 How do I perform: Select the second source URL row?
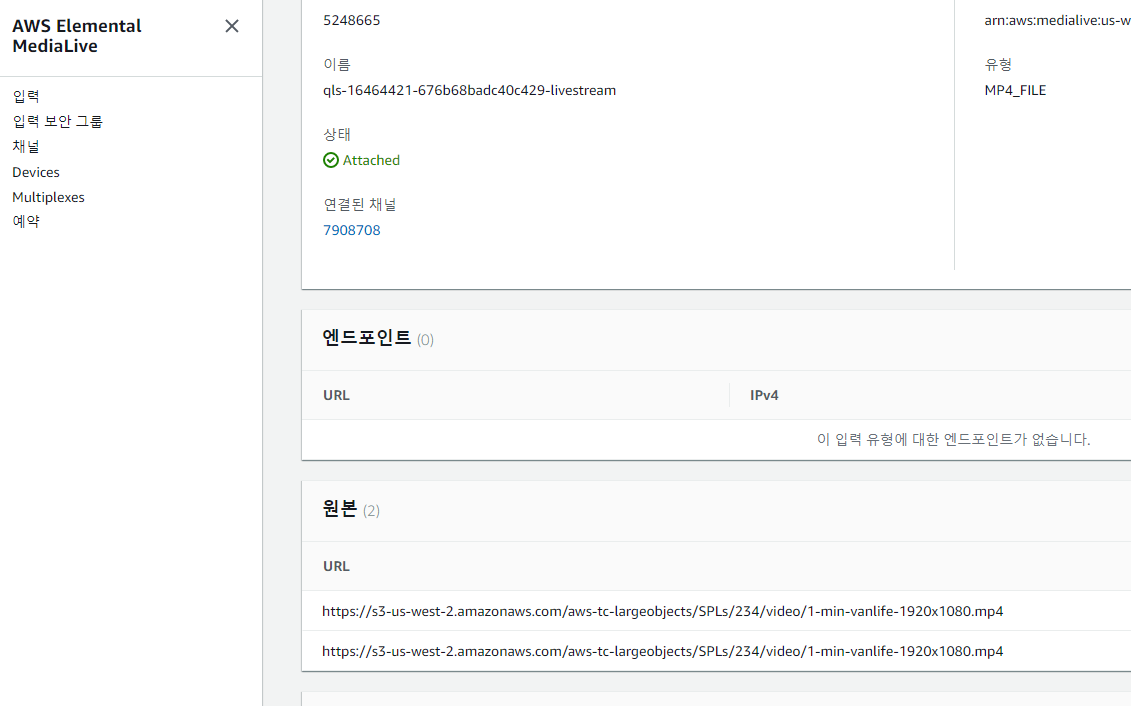716,651
